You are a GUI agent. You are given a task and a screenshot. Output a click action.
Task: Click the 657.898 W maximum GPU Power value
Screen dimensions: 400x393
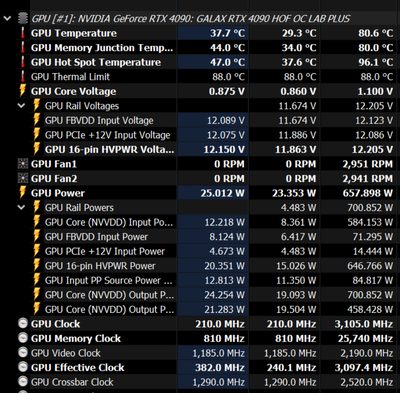click(x=368, y=193)
